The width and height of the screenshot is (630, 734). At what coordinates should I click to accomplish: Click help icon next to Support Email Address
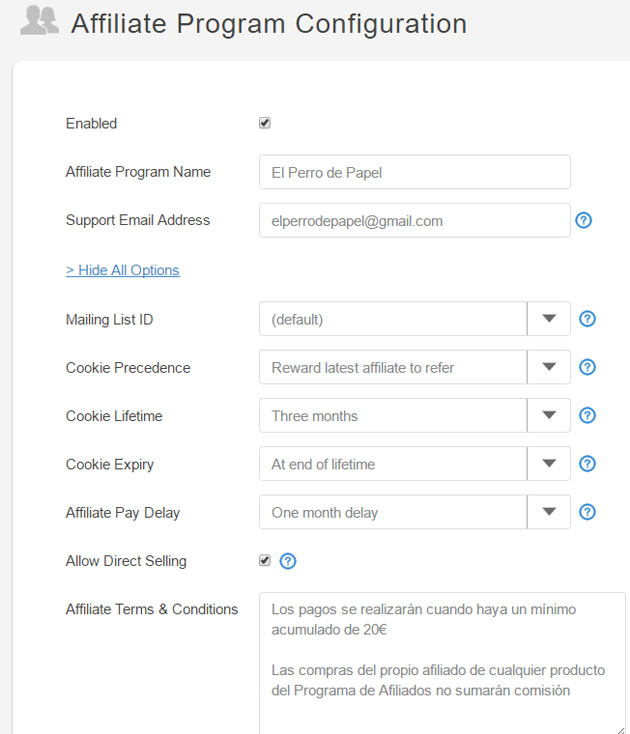584,220
